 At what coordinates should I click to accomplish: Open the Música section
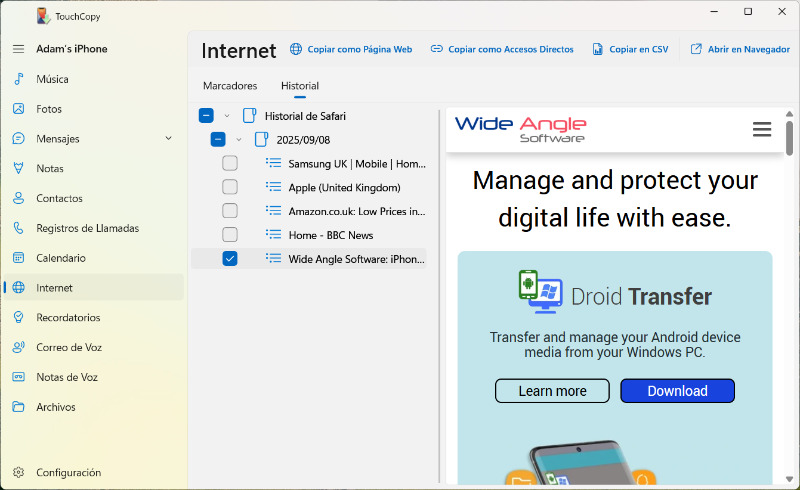pos(94,79)
